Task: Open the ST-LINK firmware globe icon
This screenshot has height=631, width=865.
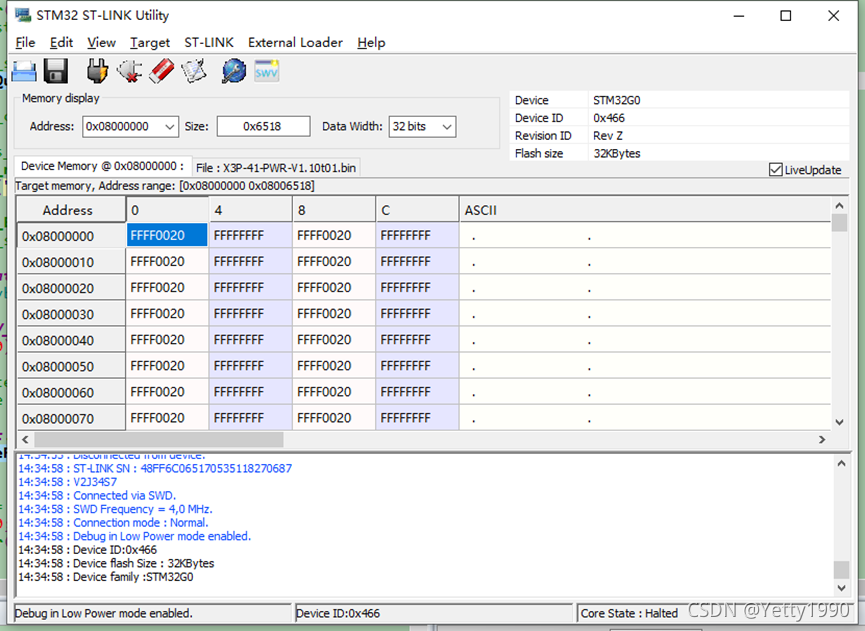Action: (234, 71)
